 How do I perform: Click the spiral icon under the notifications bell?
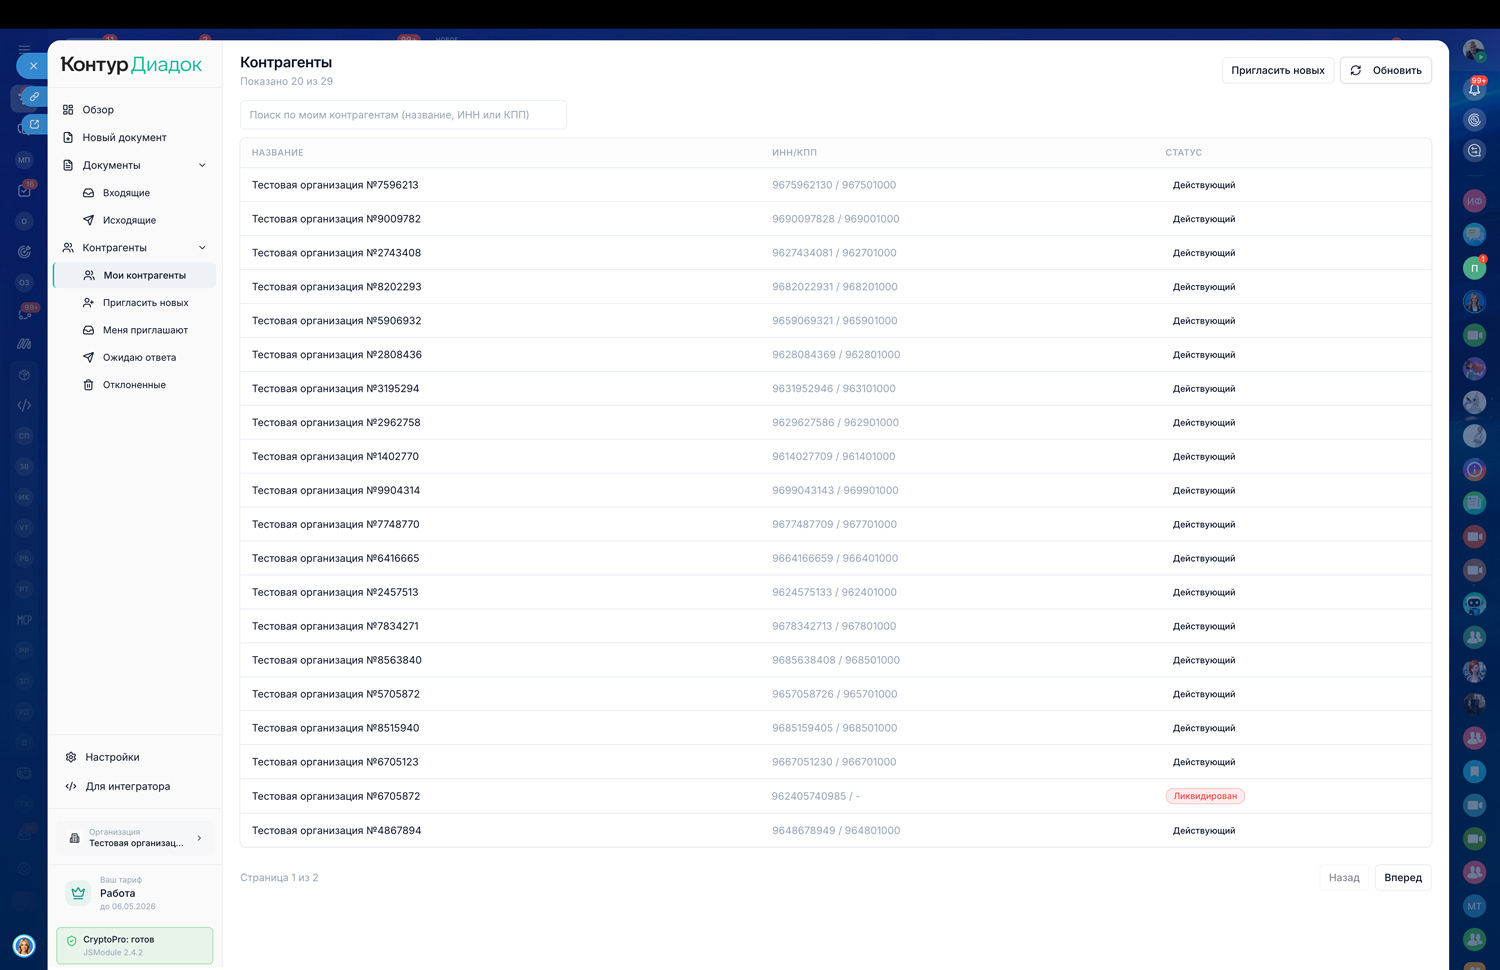tap(1475, 120)
